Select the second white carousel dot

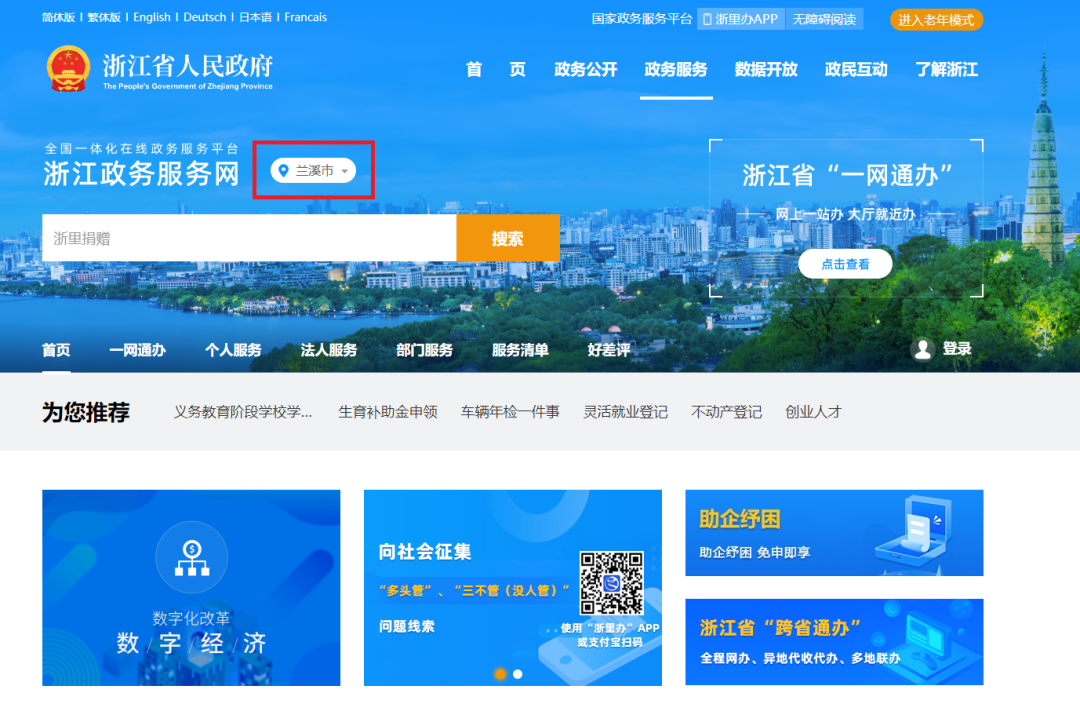click(x=518, y=674)
